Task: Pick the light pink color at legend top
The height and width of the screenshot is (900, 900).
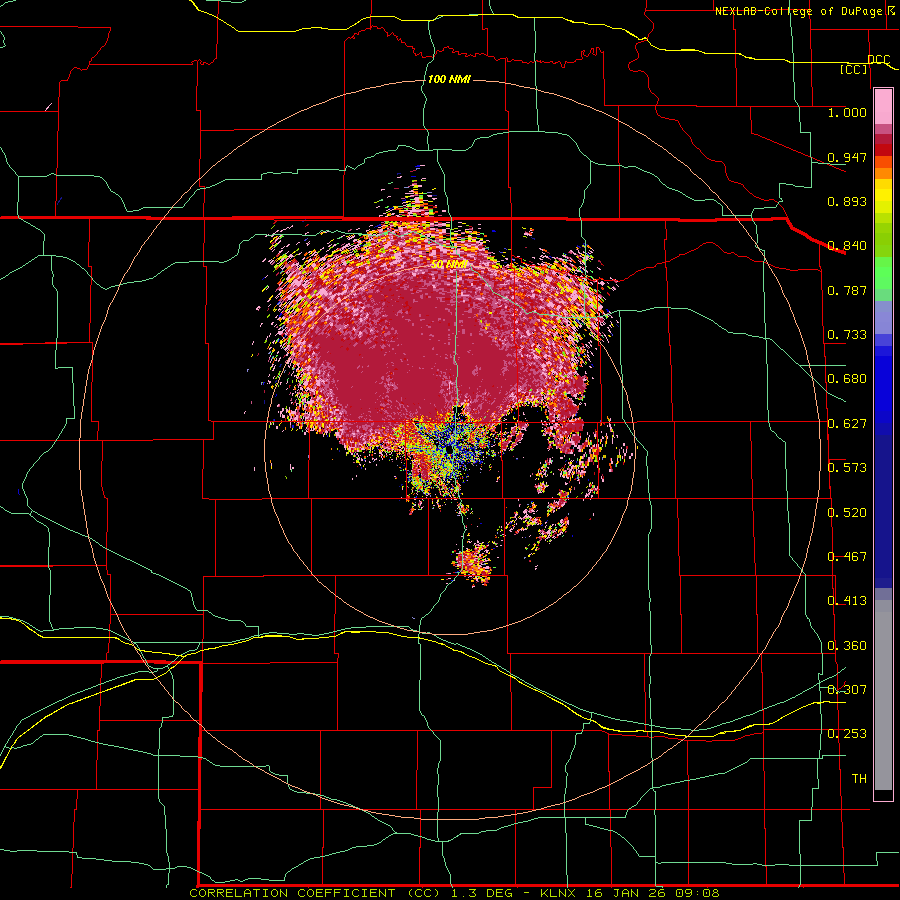Action: tap(883, 107)
